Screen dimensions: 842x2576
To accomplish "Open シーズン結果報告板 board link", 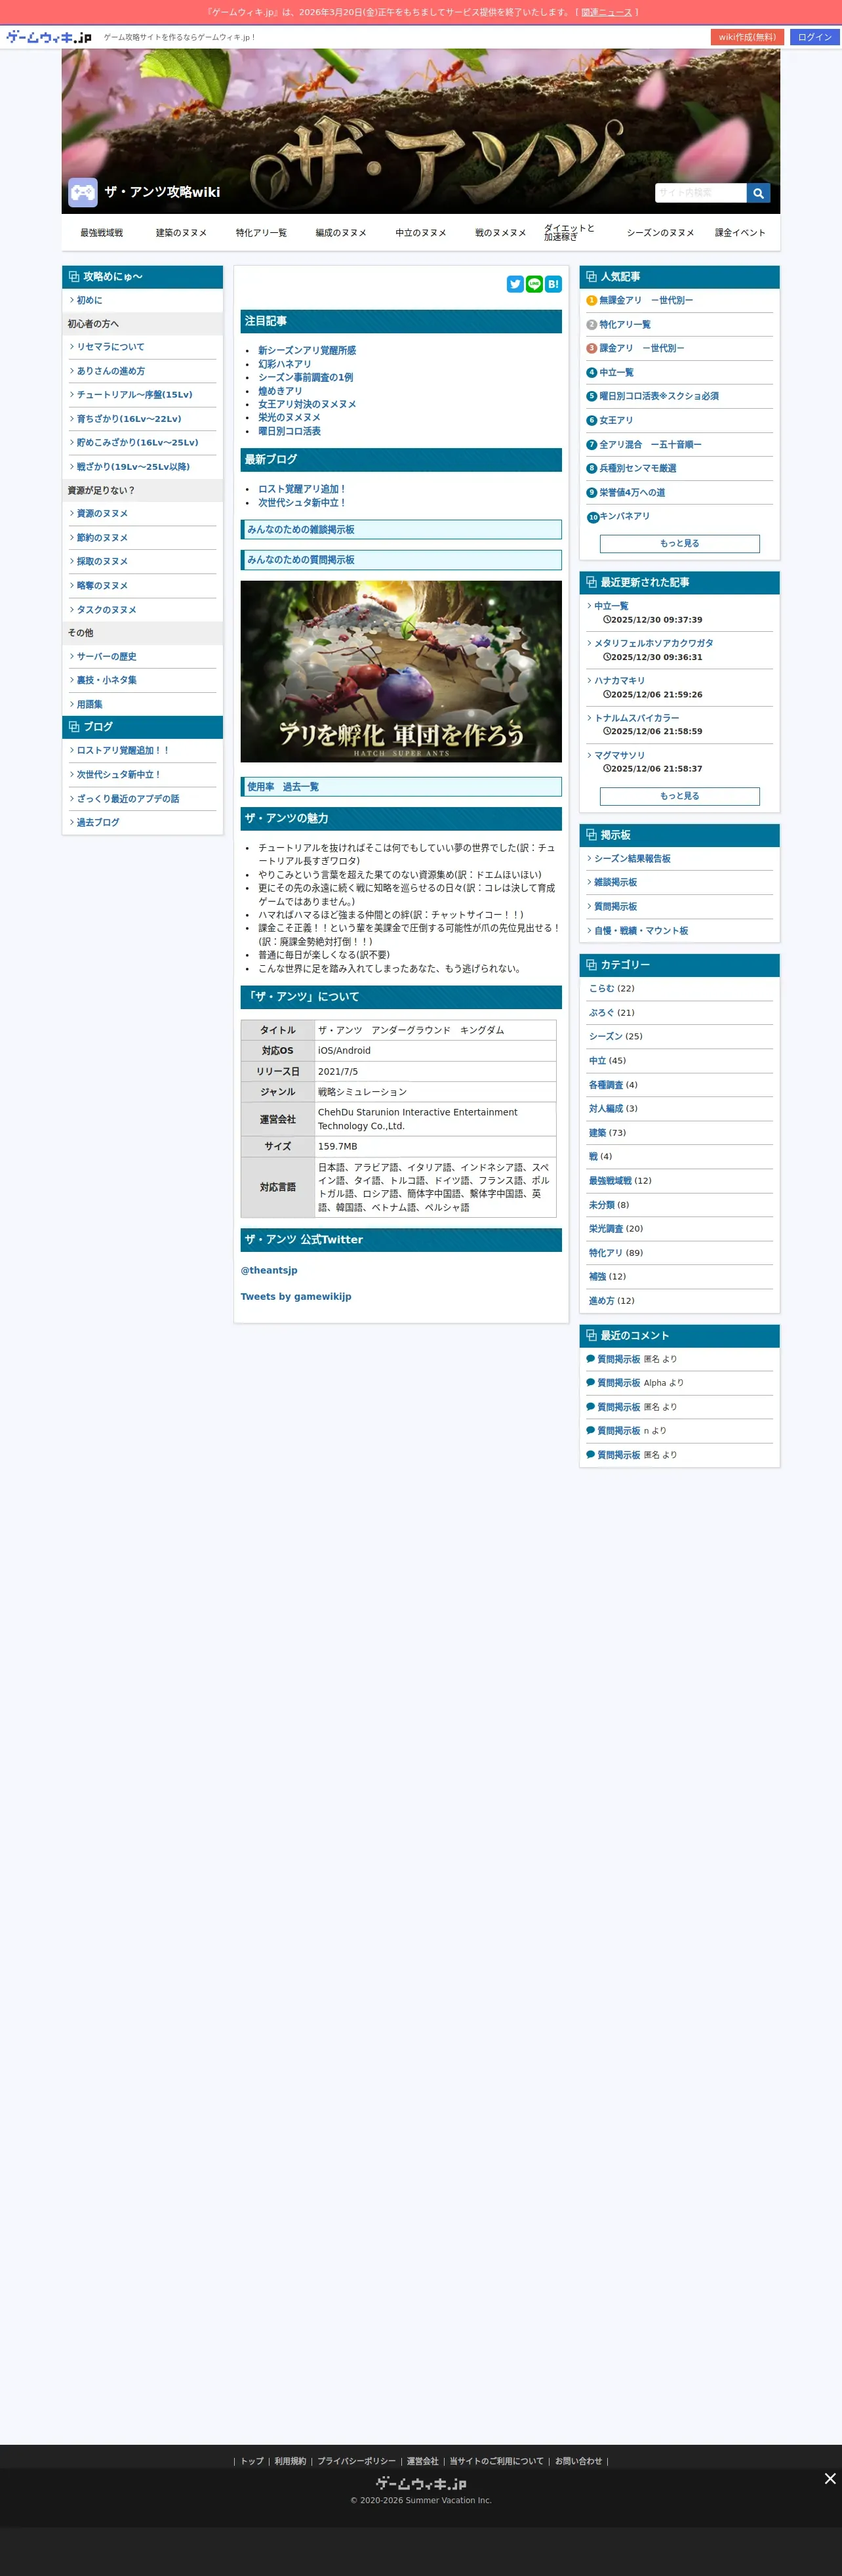I will (632, 859).
